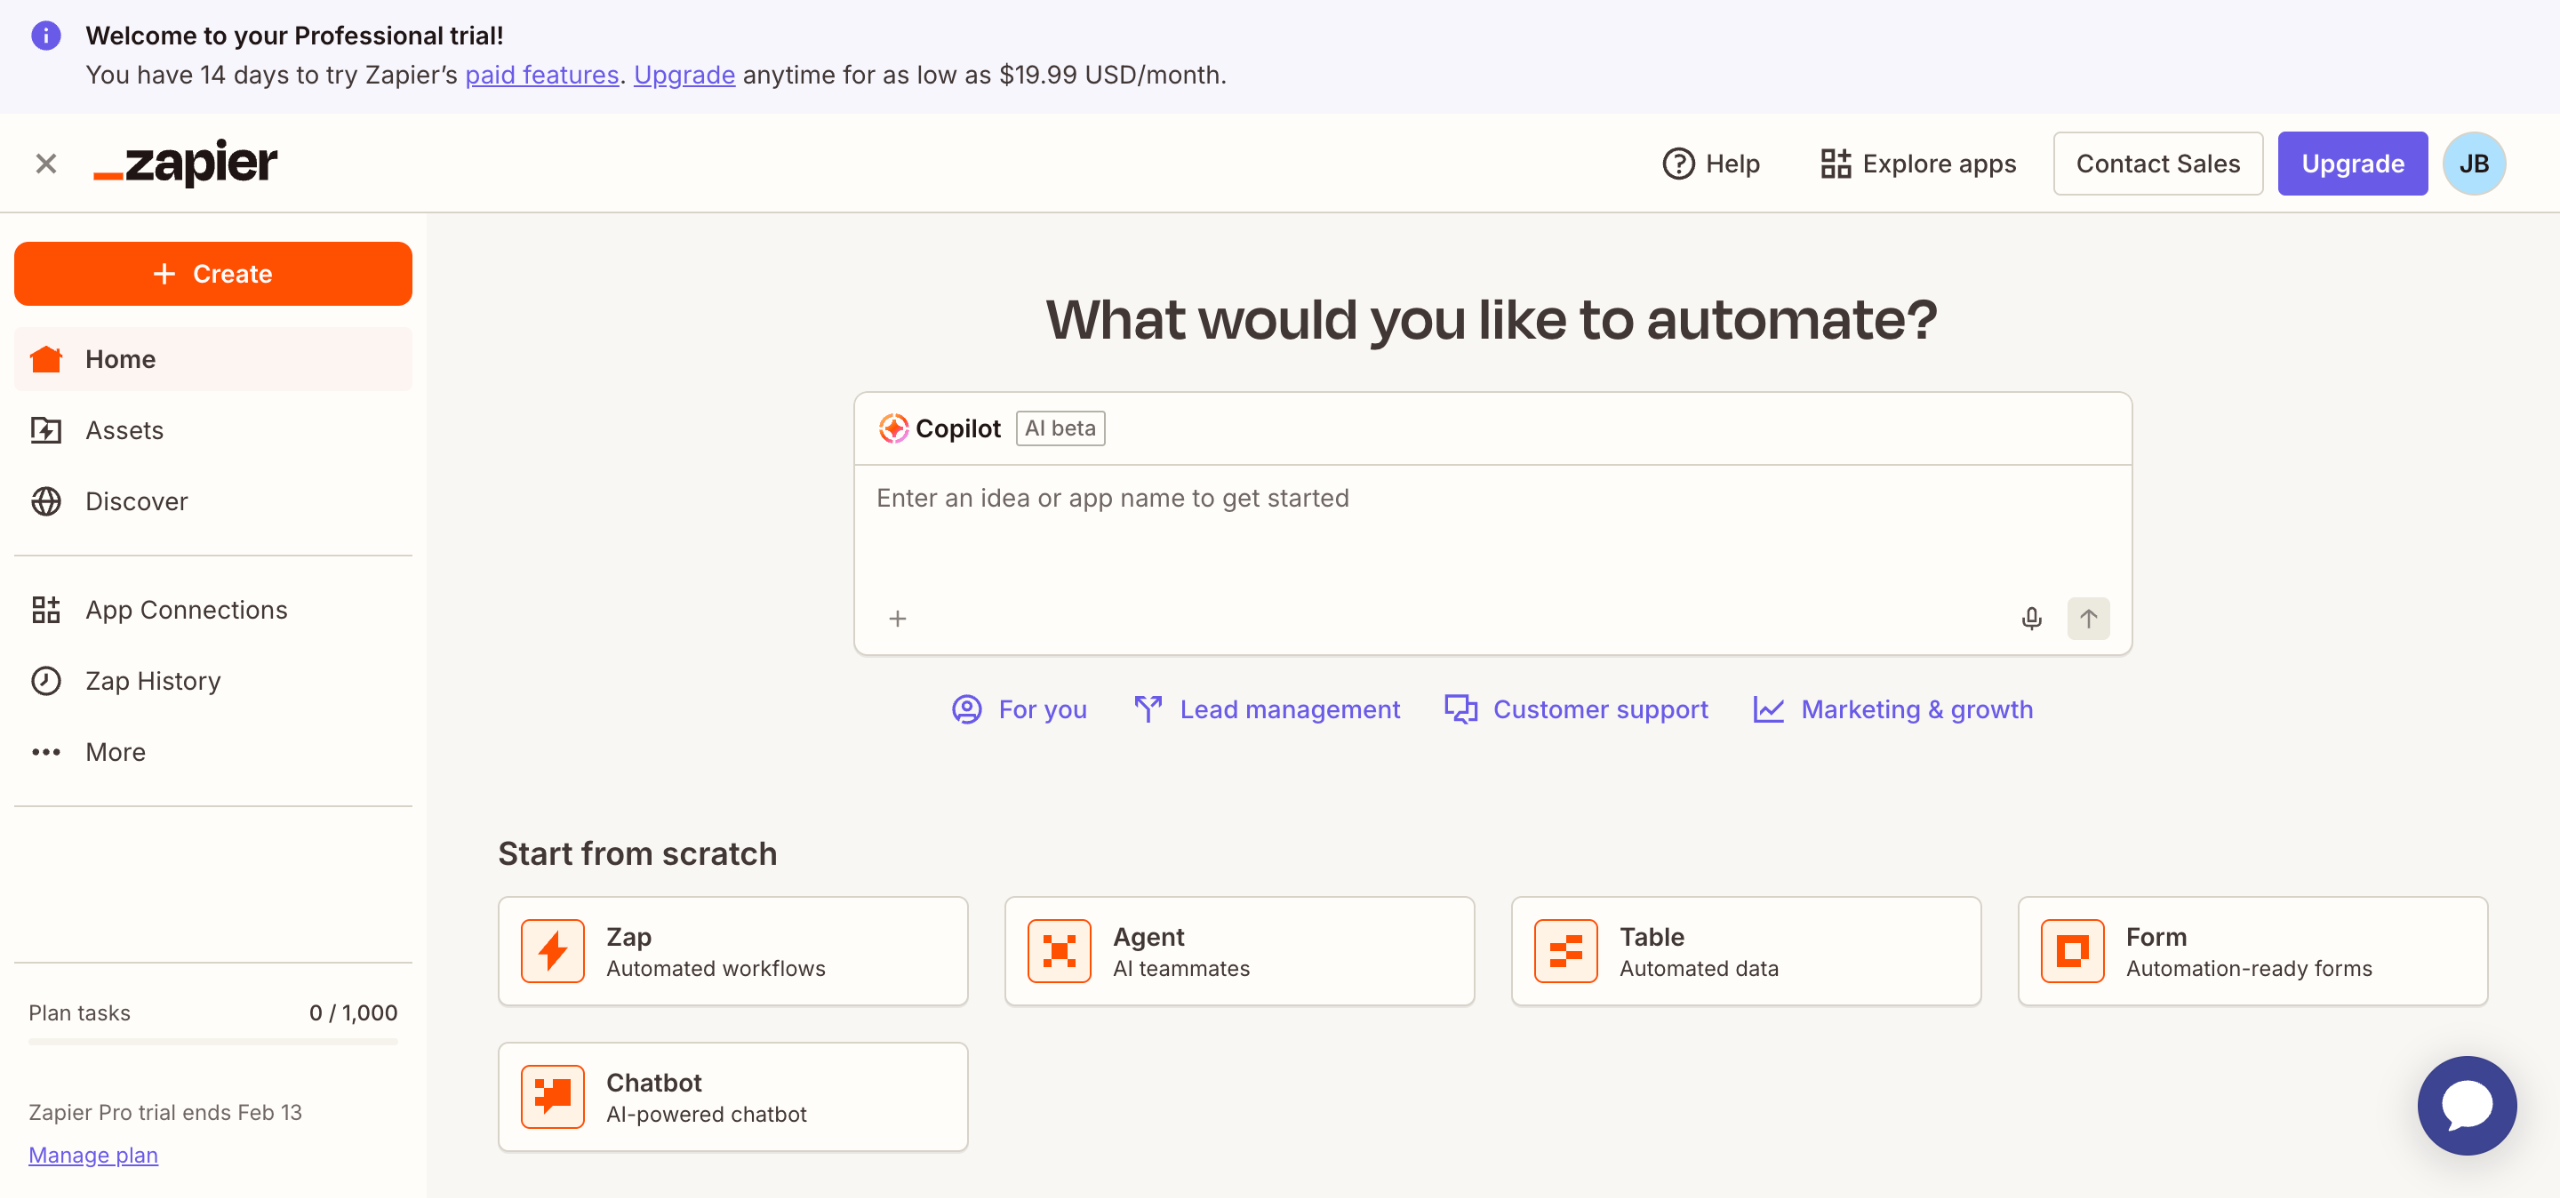The width and height of the screenshot is (2560, 1198).
Task: Open the JB account avatar menu
Action: 2473,163
